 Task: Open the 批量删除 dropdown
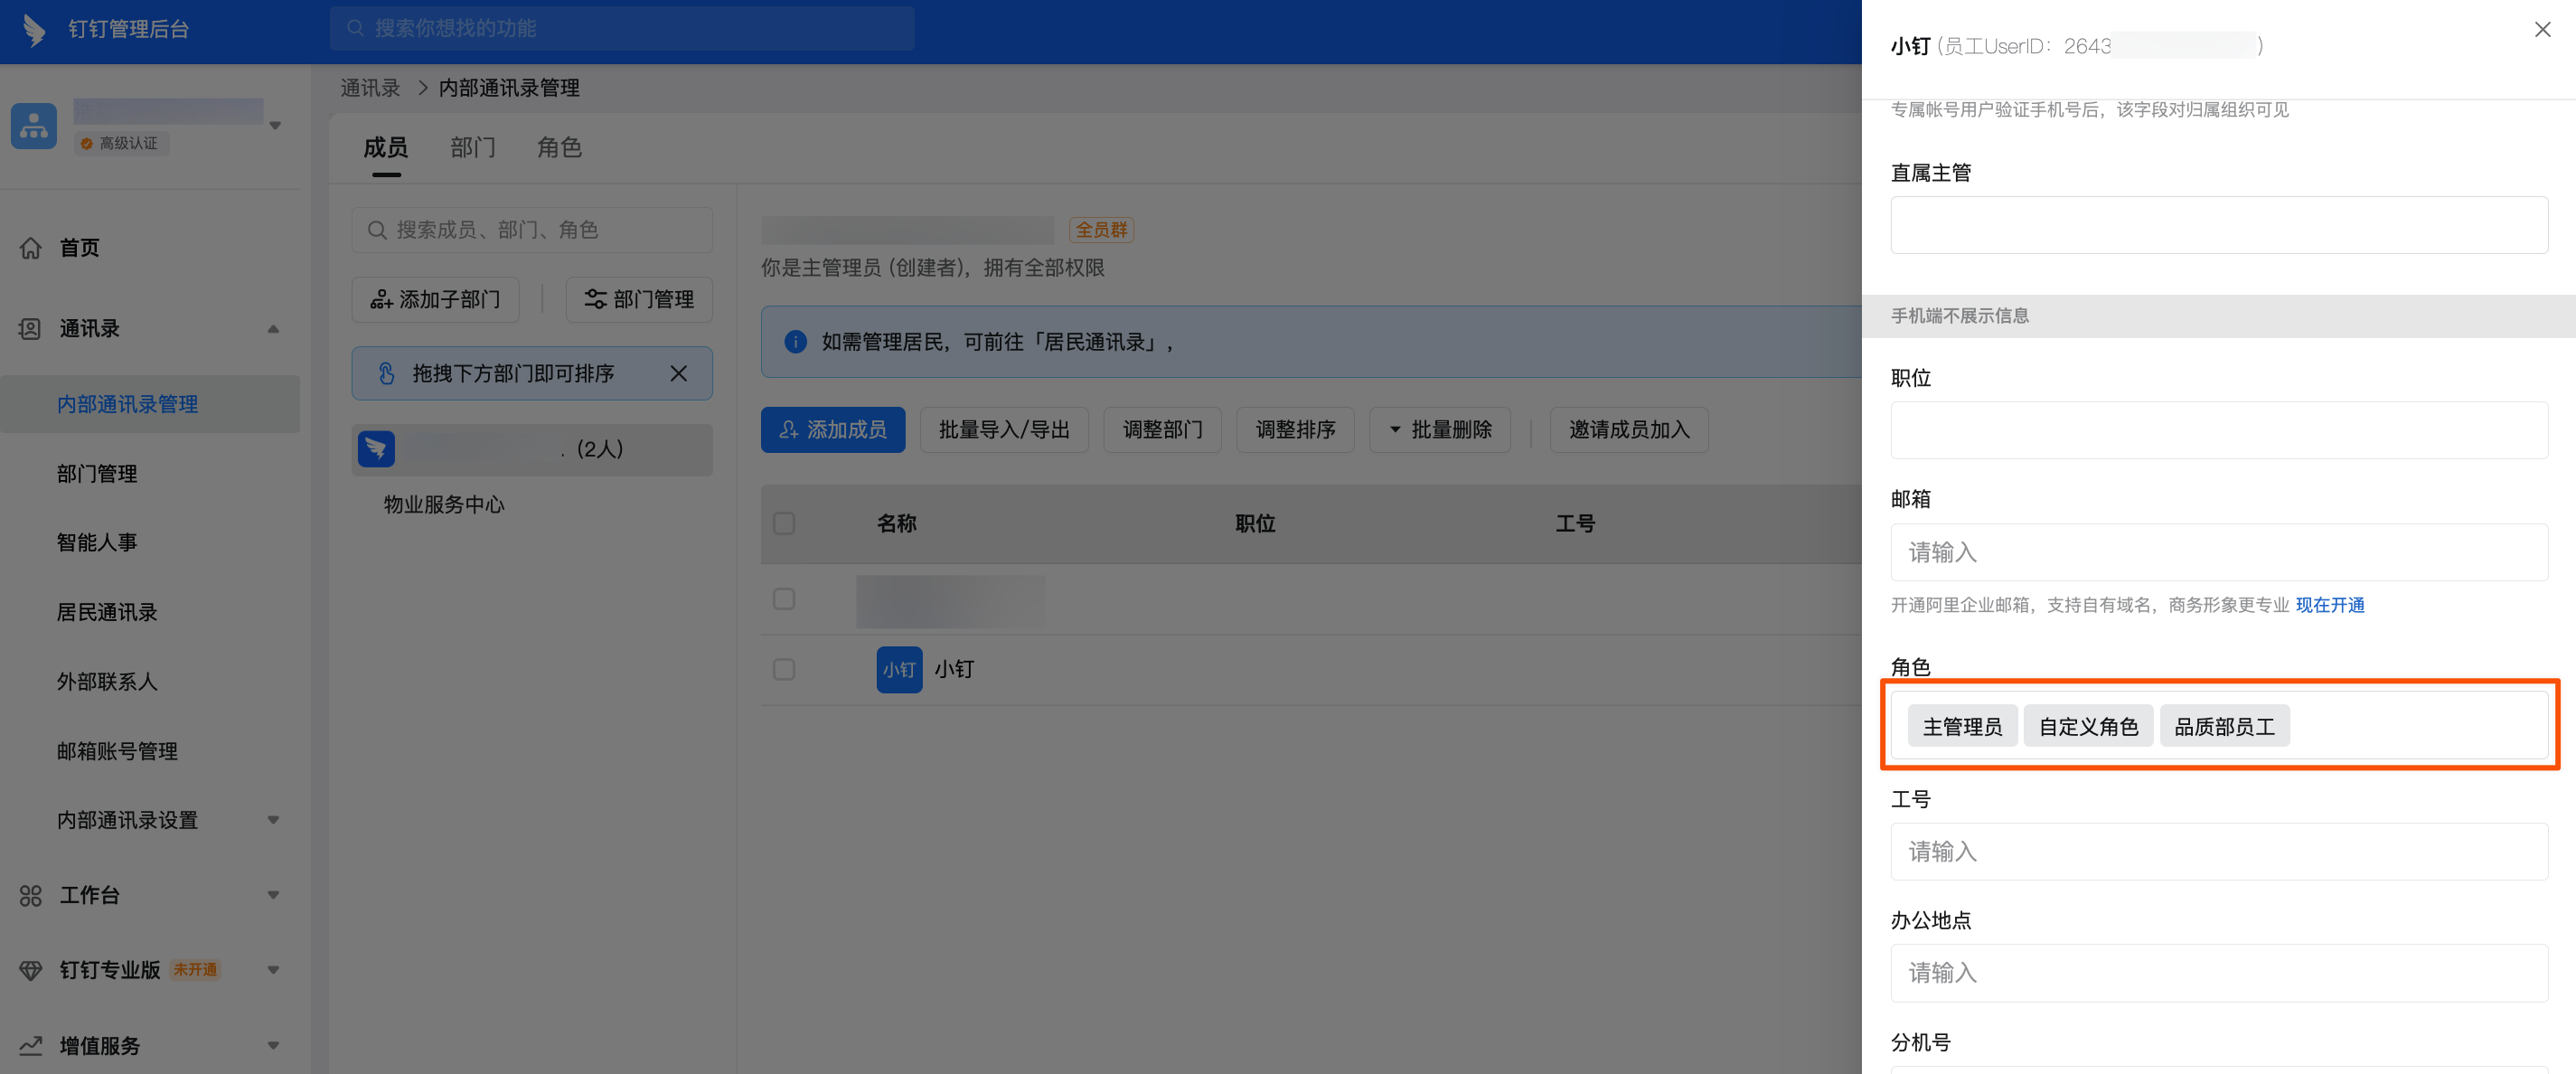point(1439,430)
